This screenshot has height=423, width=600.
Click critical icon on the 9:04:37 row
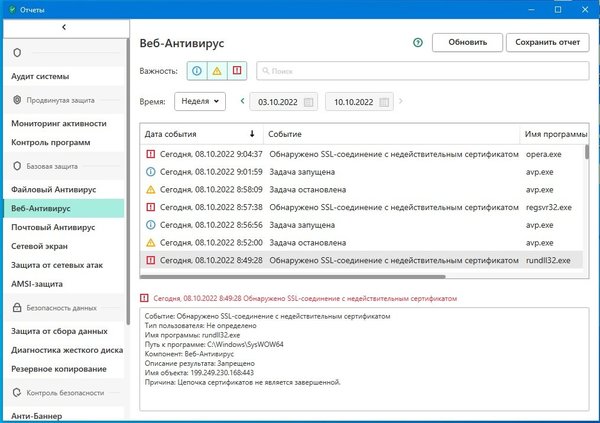pyautogui.click(x=151, y=154)
